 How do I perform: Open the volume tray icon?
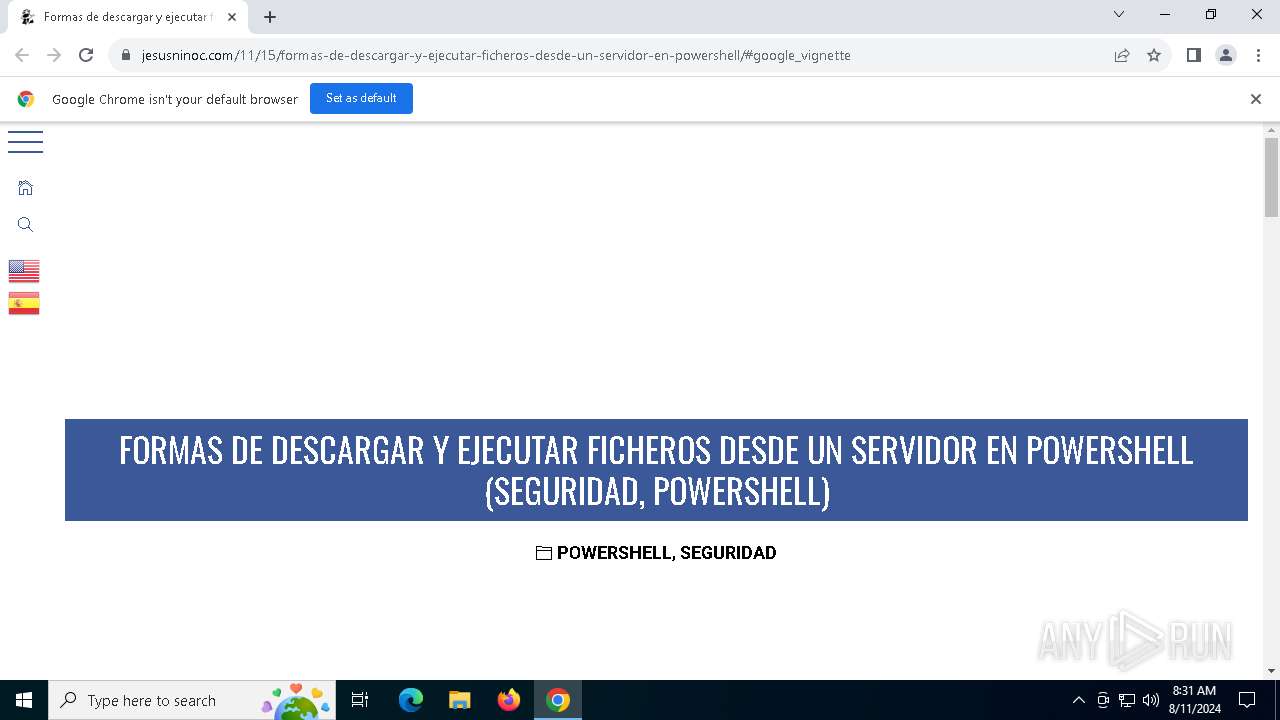(1151, 700)
